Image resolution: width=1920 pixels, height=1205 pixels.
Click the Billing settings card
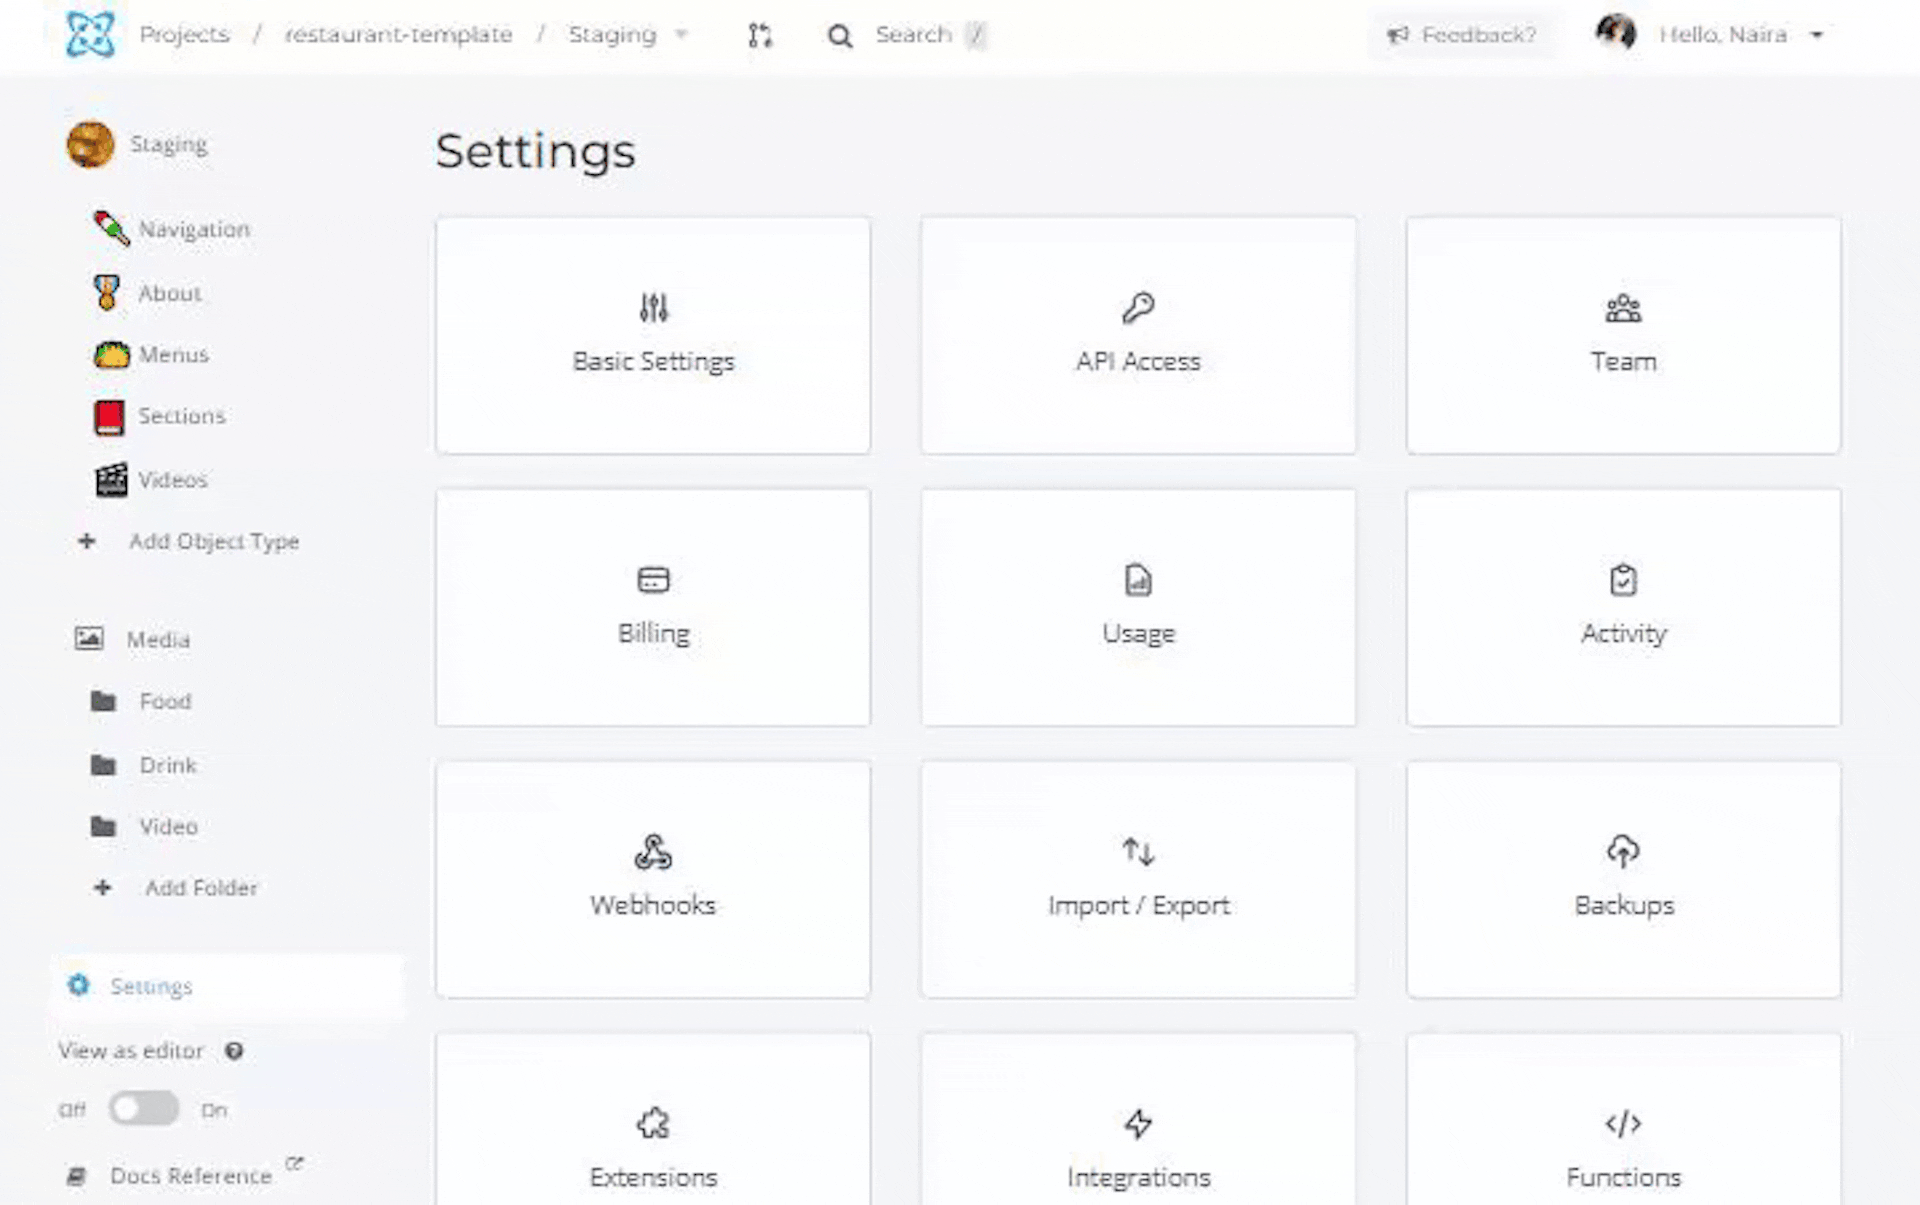click(x=652, y=607)
